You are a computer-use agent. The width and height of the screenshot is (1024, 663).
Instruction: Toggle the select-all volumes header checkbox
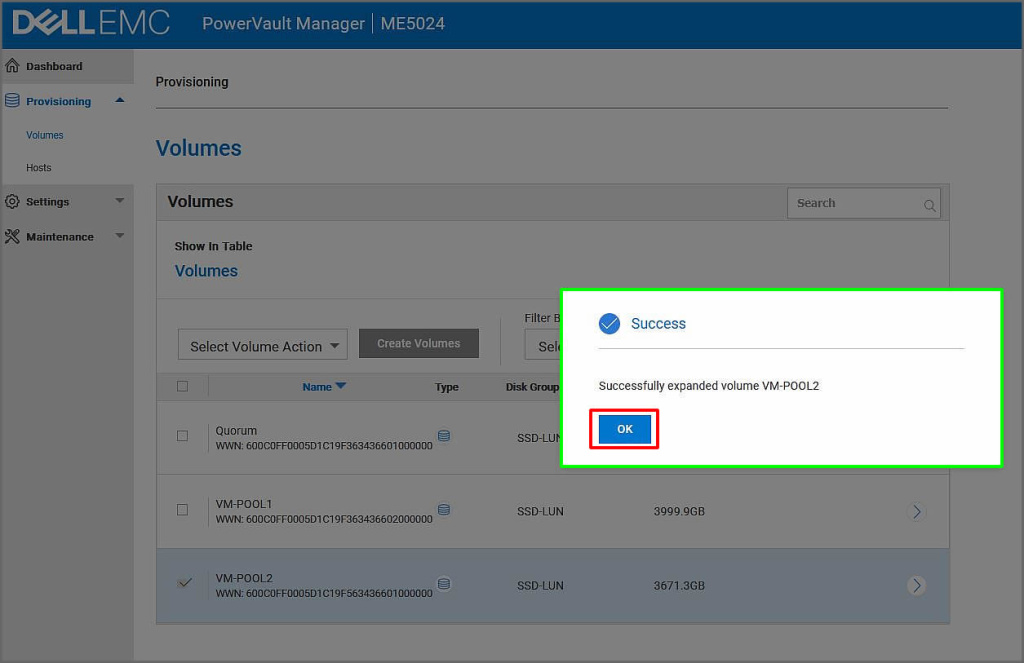(x=182, y=386)
